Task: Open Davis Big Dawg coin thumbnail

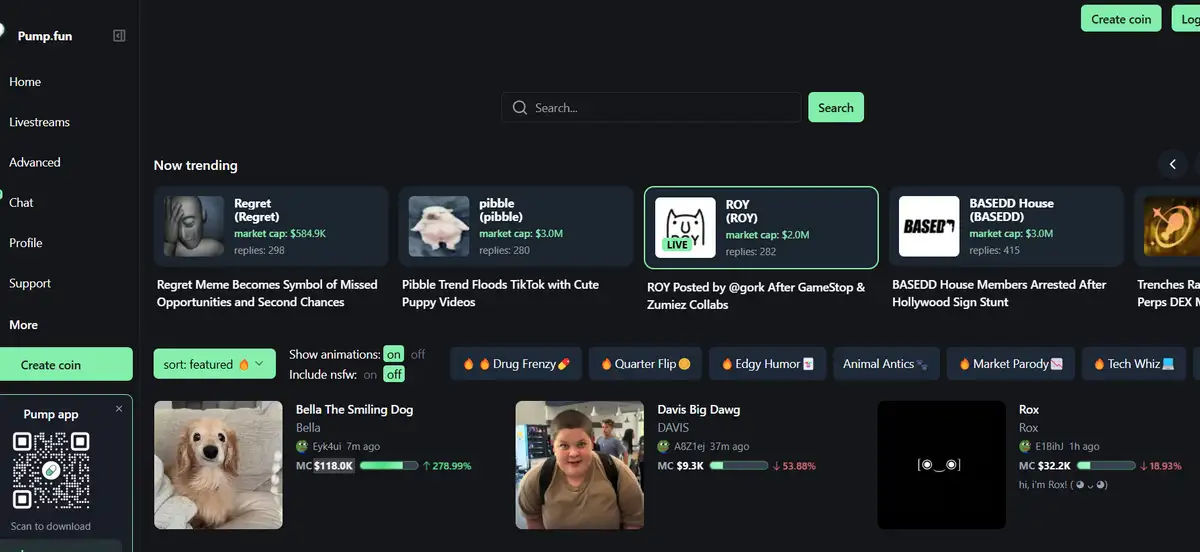Action: 579,465
